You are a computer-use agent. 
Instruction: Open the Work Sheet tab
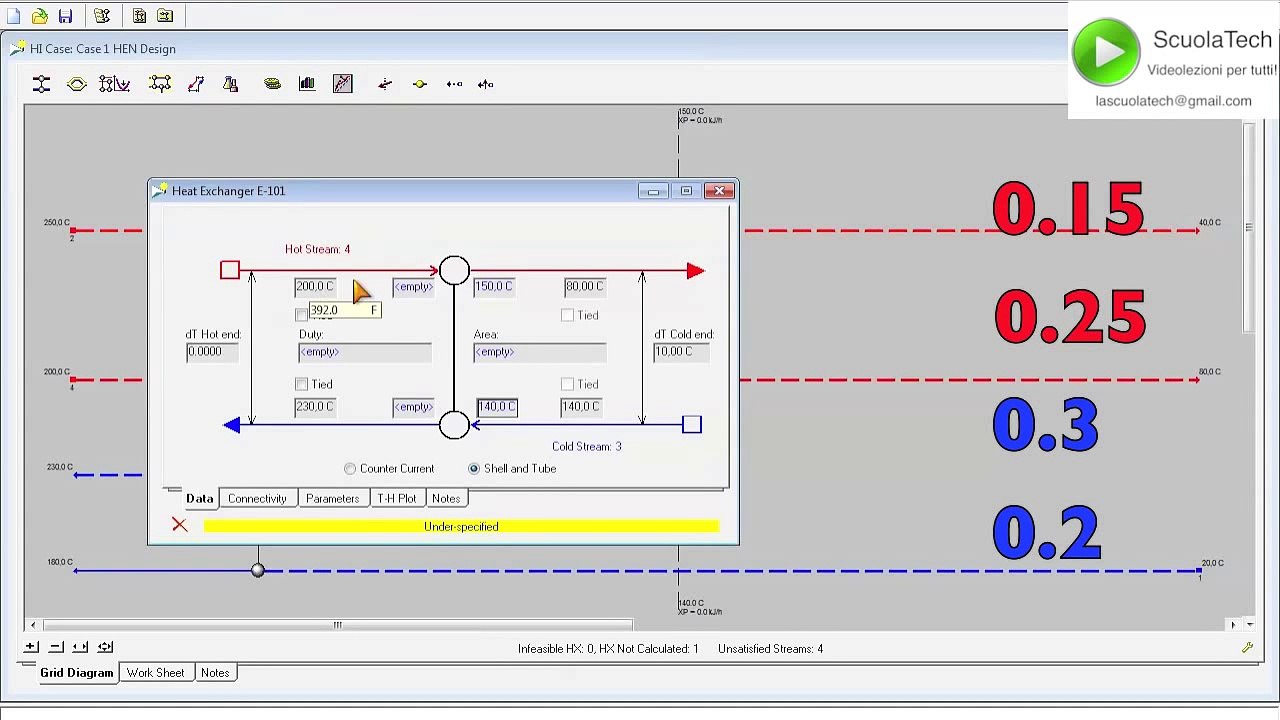point(156,673)
